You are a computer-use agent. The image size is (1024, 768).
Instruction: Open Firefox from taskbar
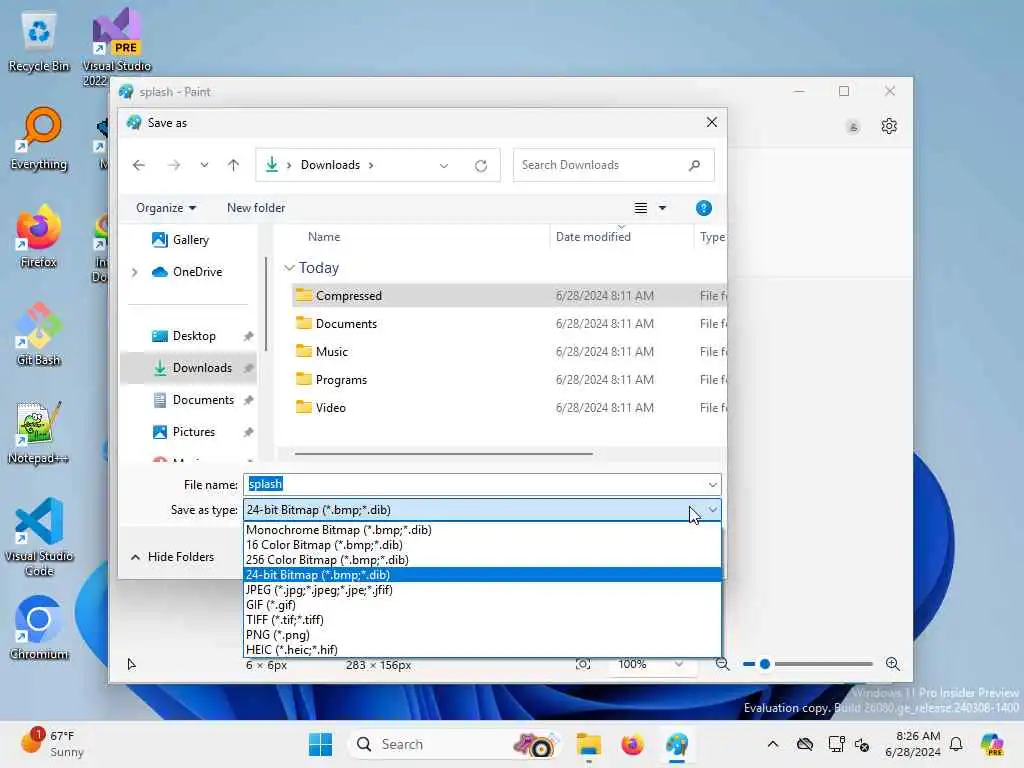coord(632,744)
